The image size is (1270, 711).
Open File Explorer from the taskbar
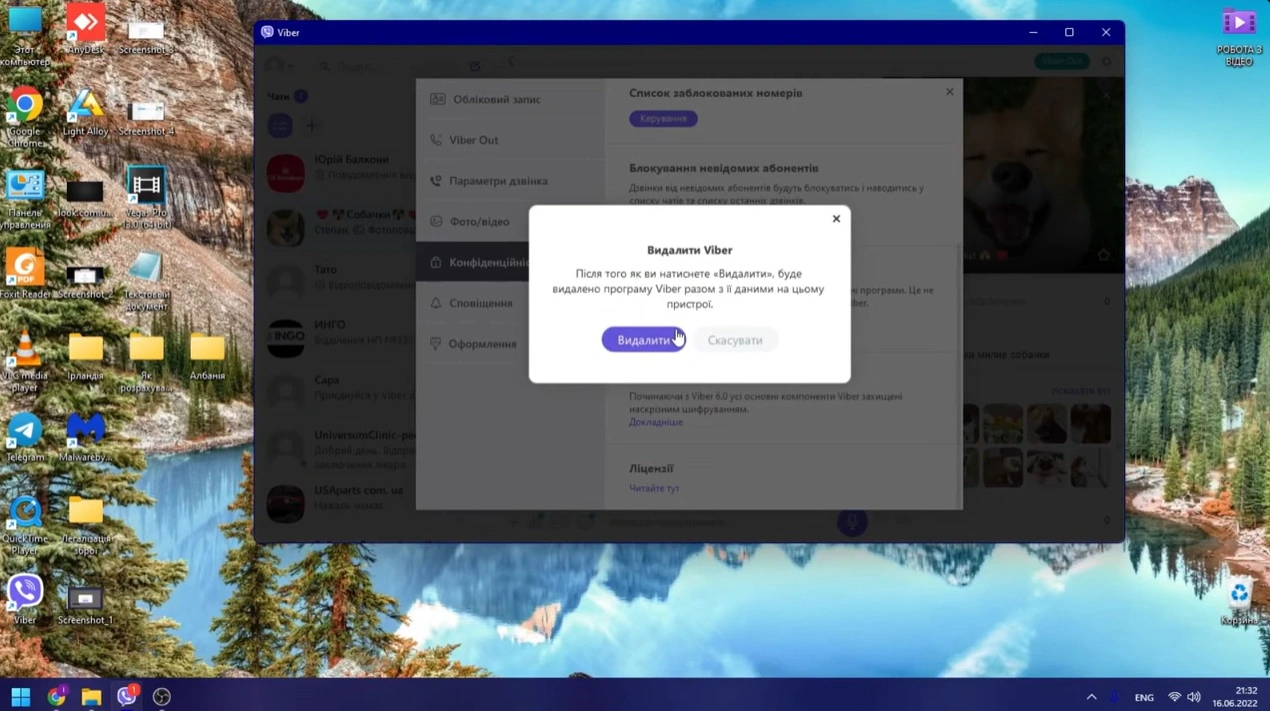click(x=91, y=697)
